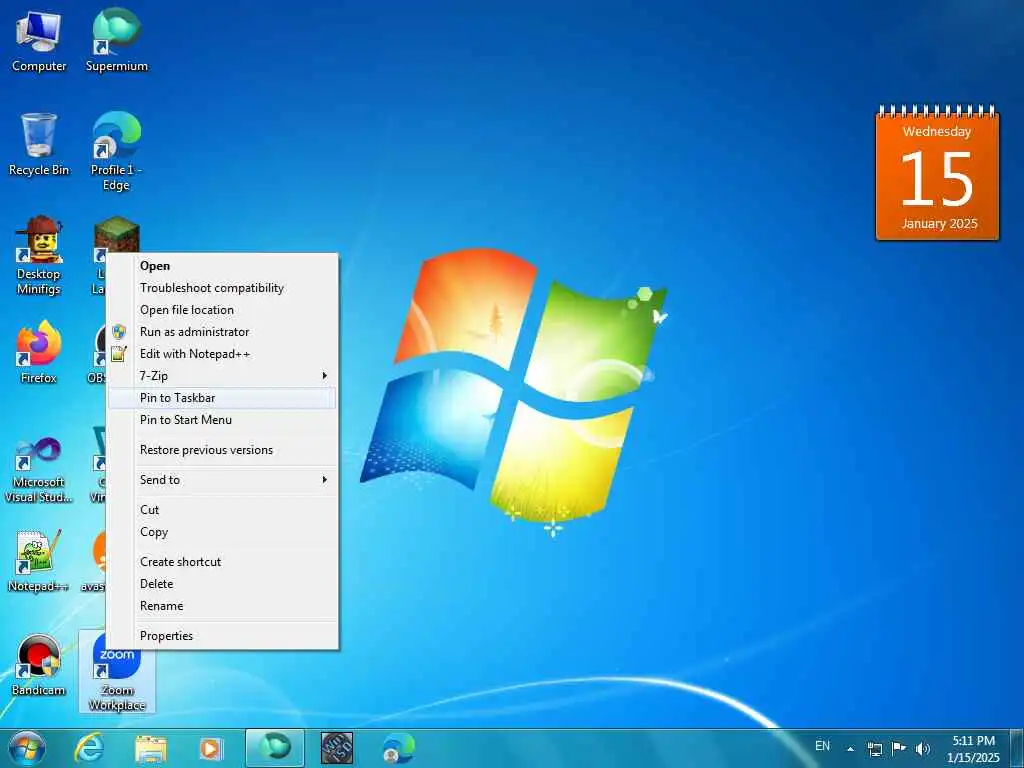Open the volume speaker tray icon
The image size is (1024, 768).
(922, 748)
